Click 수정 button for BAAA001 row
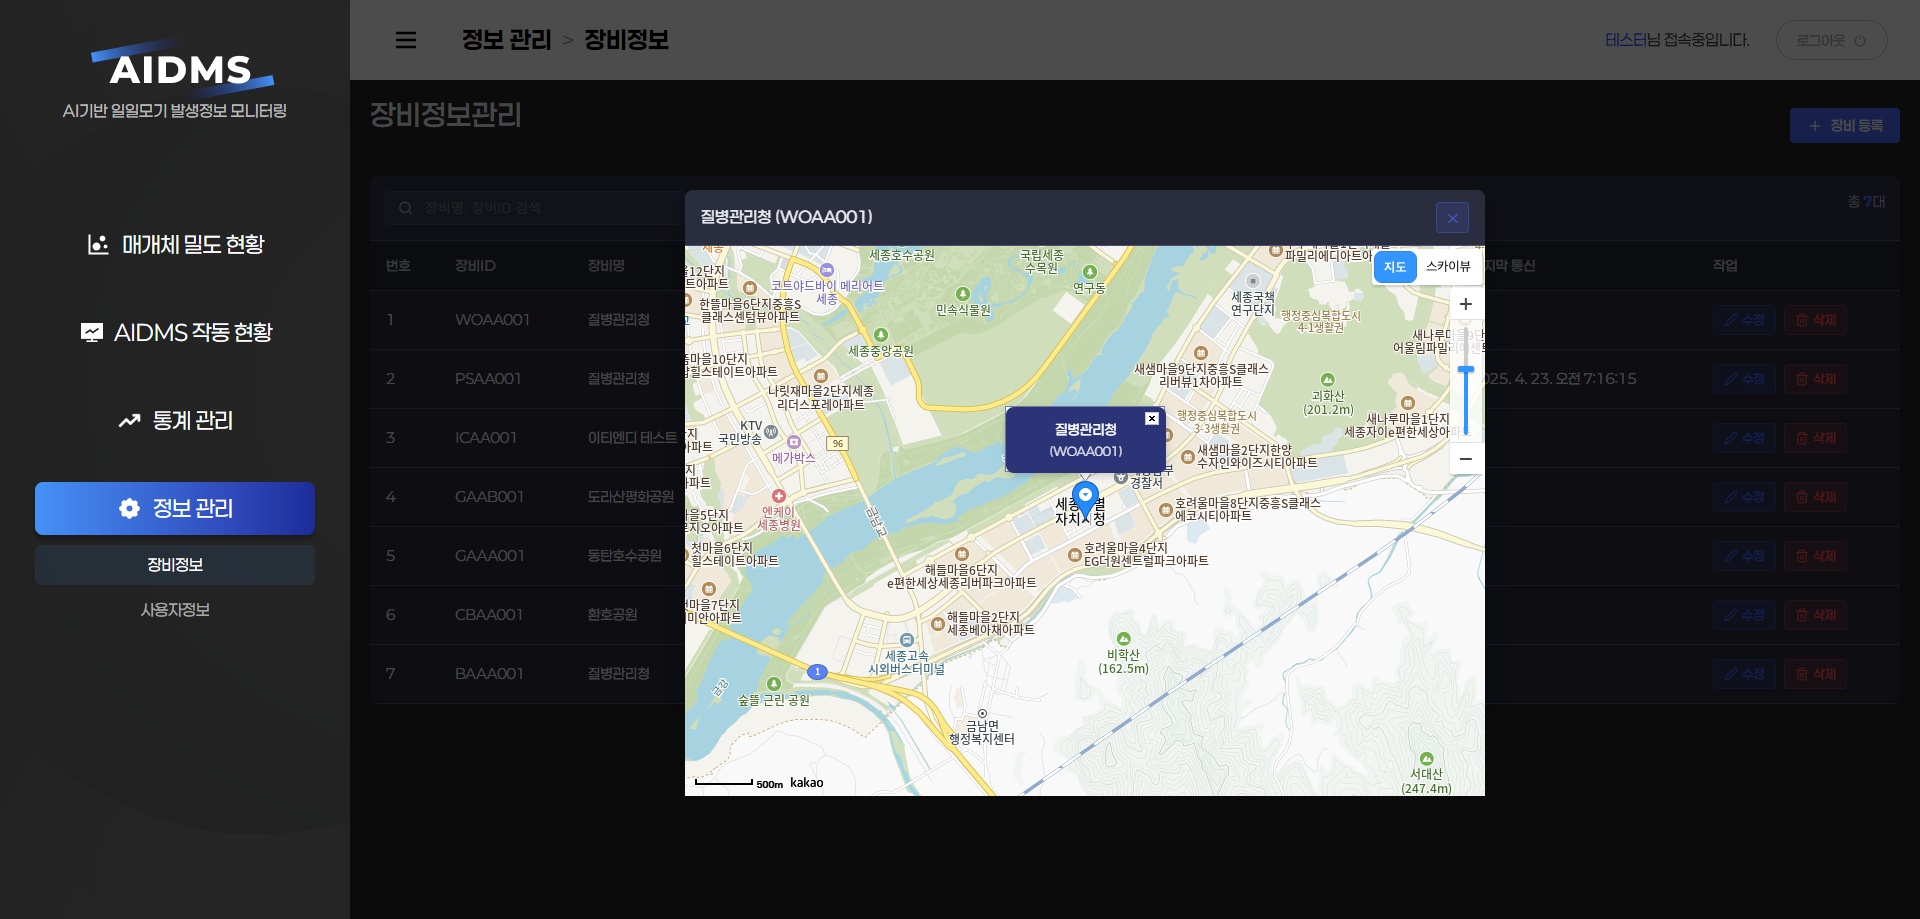 (x=1744, y=674)
